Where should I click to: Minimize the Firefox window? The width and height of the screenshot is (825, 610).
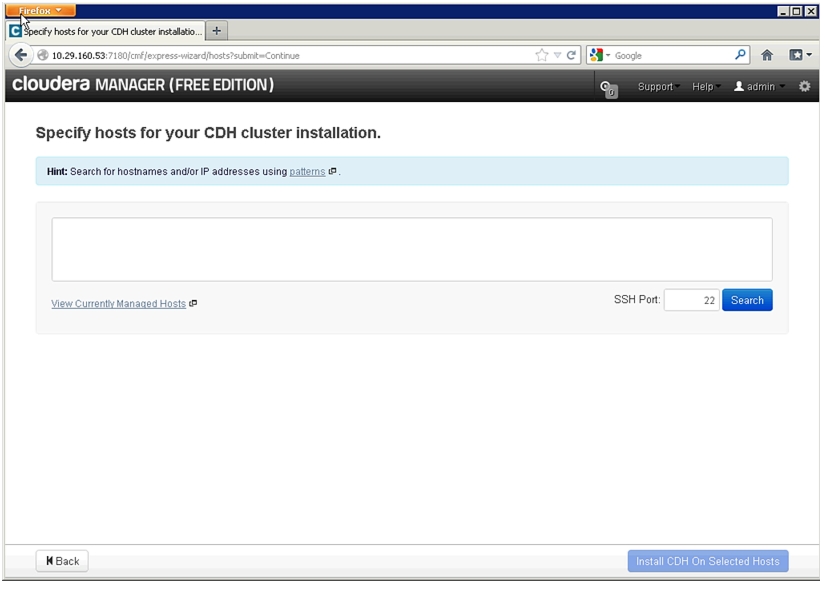click(783, 11)
